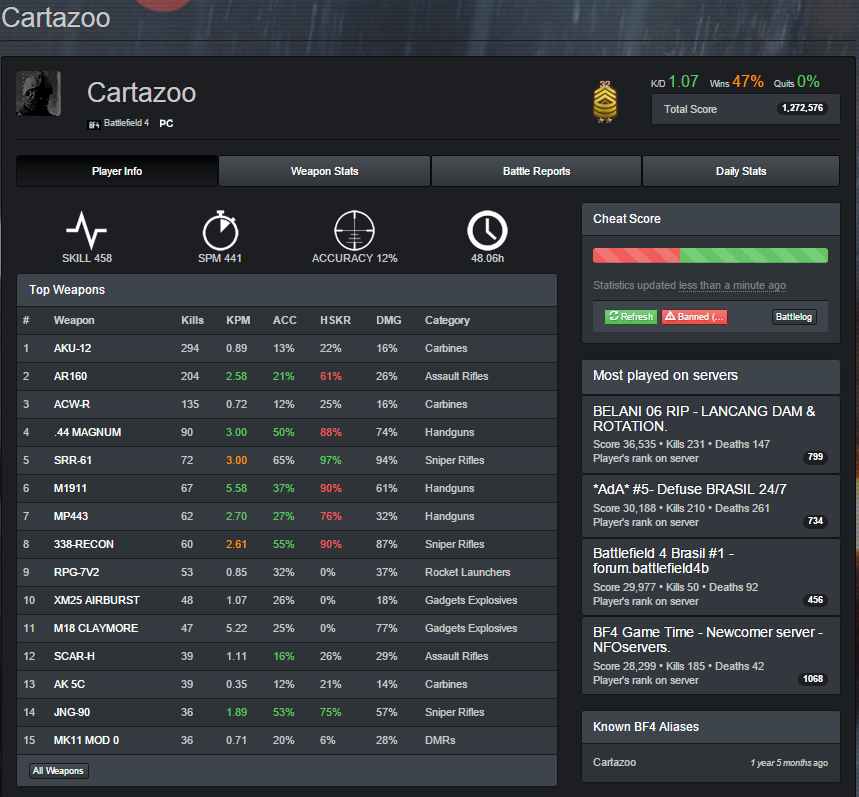Select the ACW-R weapon name
This screenshot has width=859, height=797.
[x=72, y=404]
